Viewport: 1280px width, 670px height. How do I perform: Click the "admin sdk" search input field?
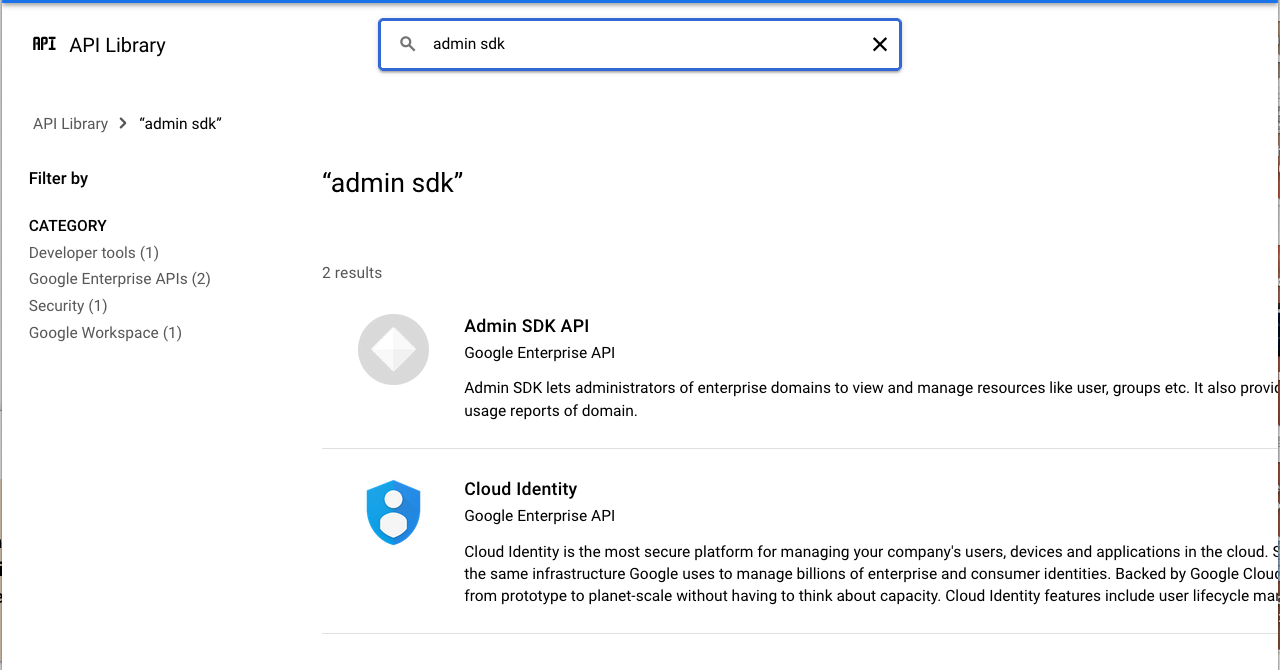pos(640,44)
